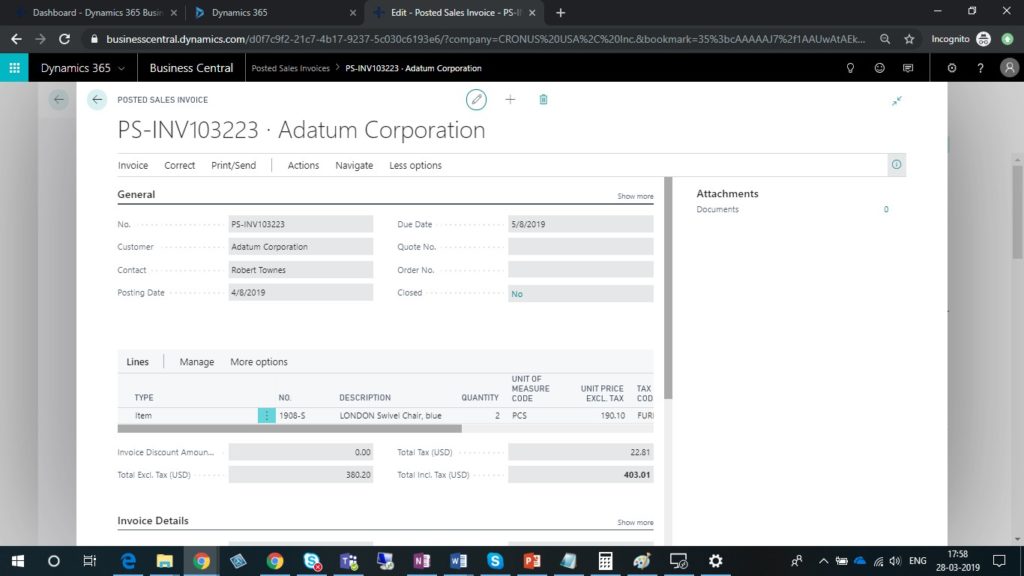
Task: Click the Due Date field 5/8/2019
Action: [581, 224]
